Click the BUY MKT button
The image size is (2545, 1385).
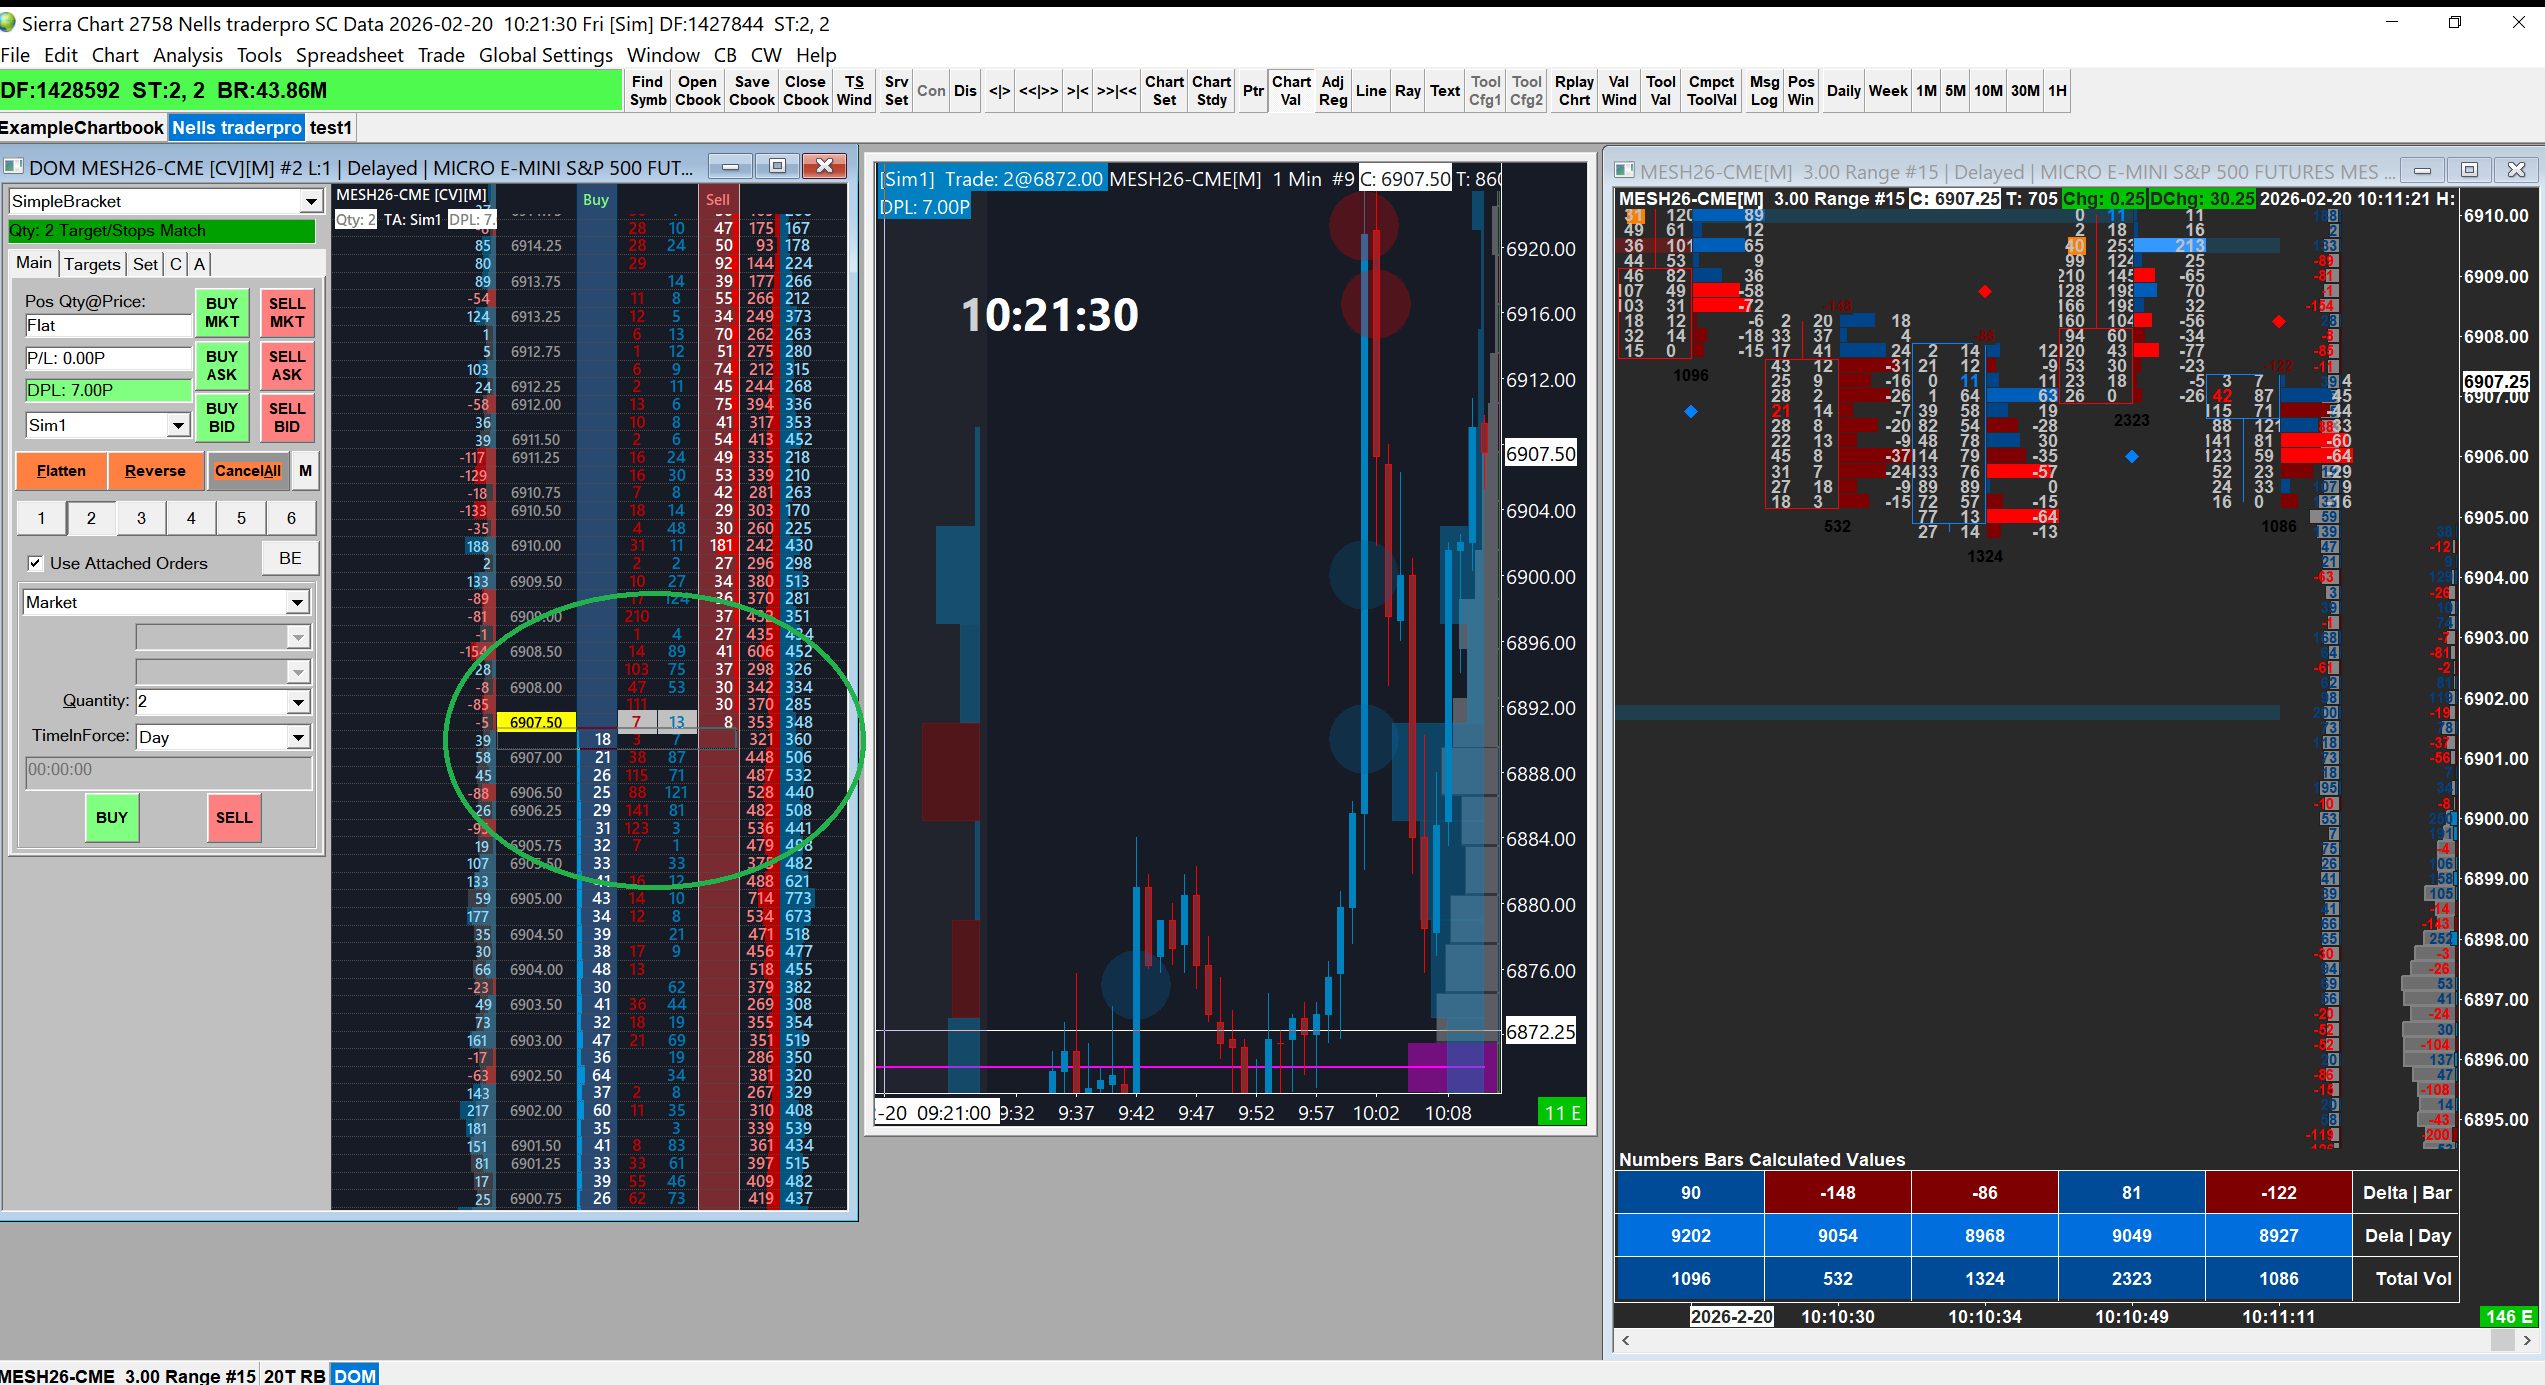pos(222,313)
